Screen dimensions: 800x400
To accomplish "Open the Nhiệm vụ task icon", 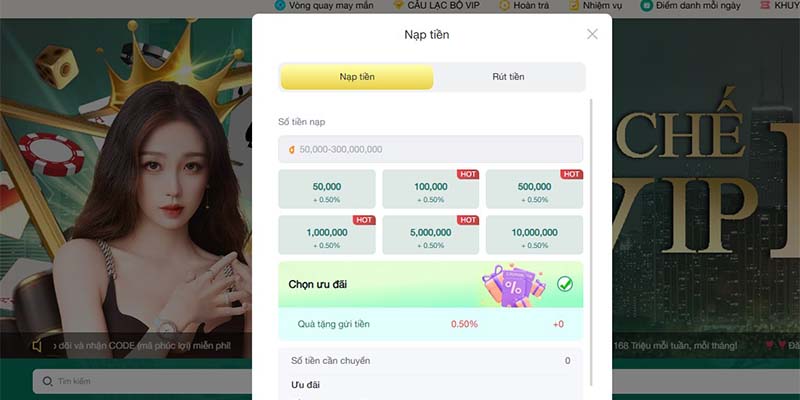I will (x=574, y=5).
